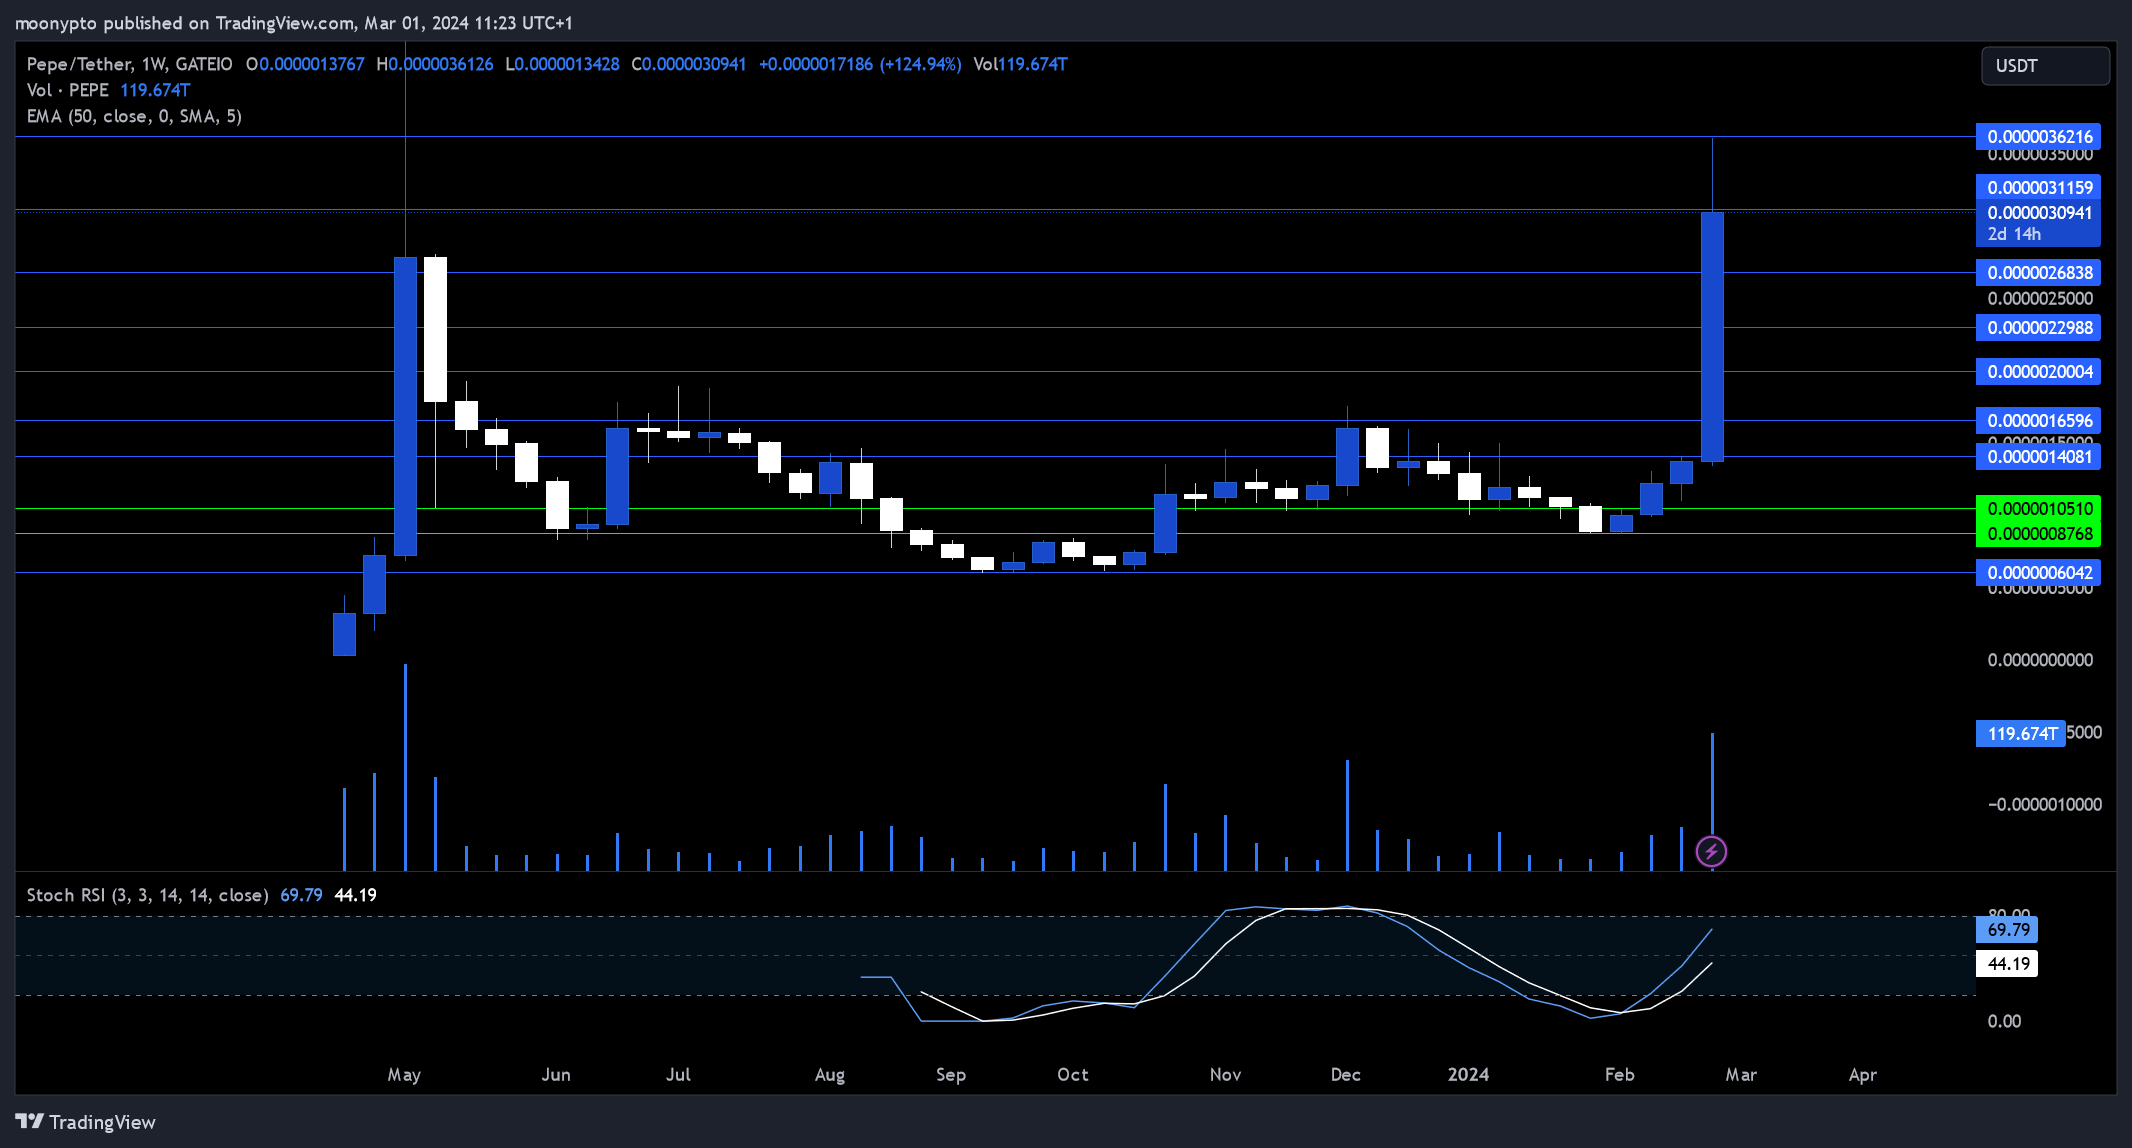Click the 0.0000025000 price axis tick
Screen dimensions: 2132x1148
coord(2040,299)
